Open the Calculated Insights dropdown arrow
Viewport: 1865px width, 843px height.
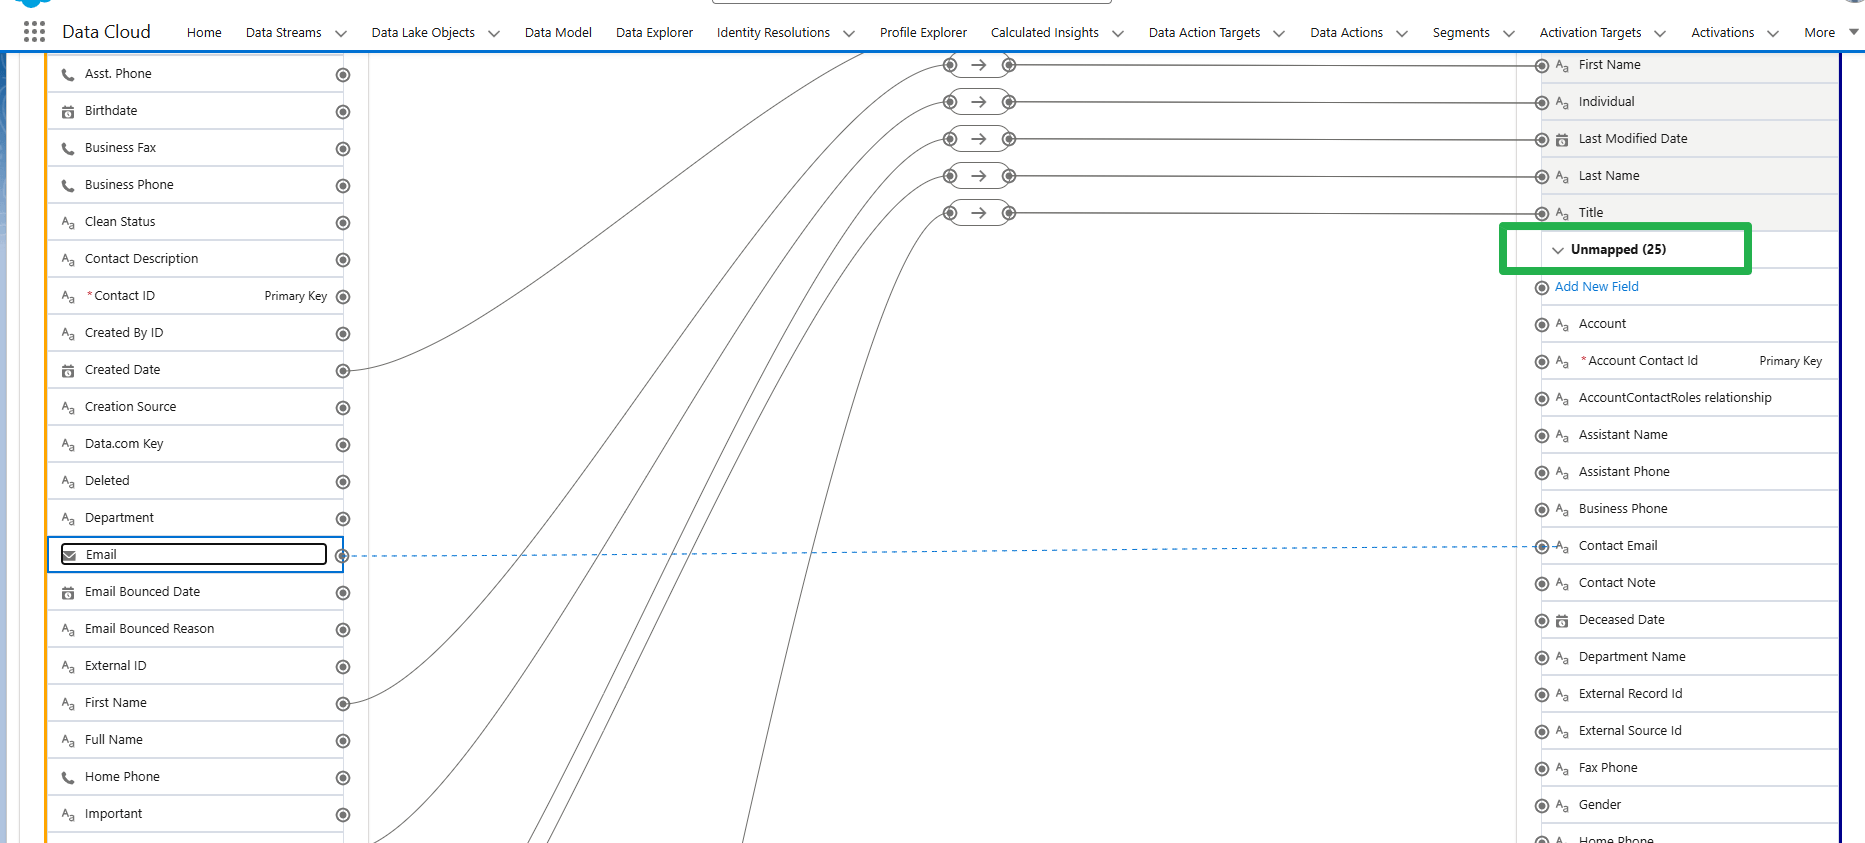tap(1118, 33)
